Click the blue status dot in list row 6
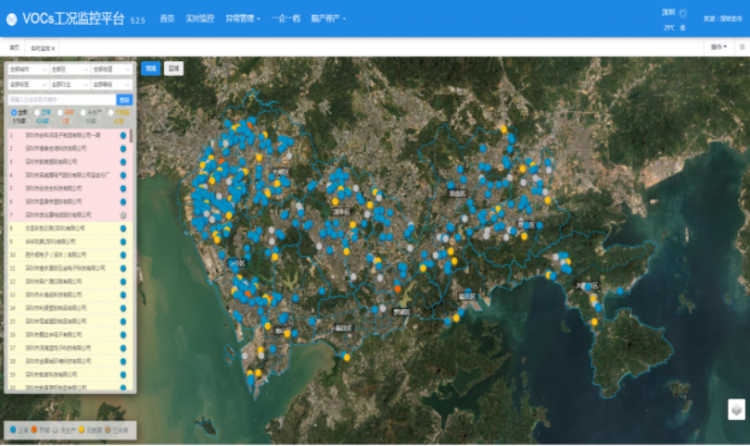Viewport: 750px width, 446px height. tap(123, 202)
